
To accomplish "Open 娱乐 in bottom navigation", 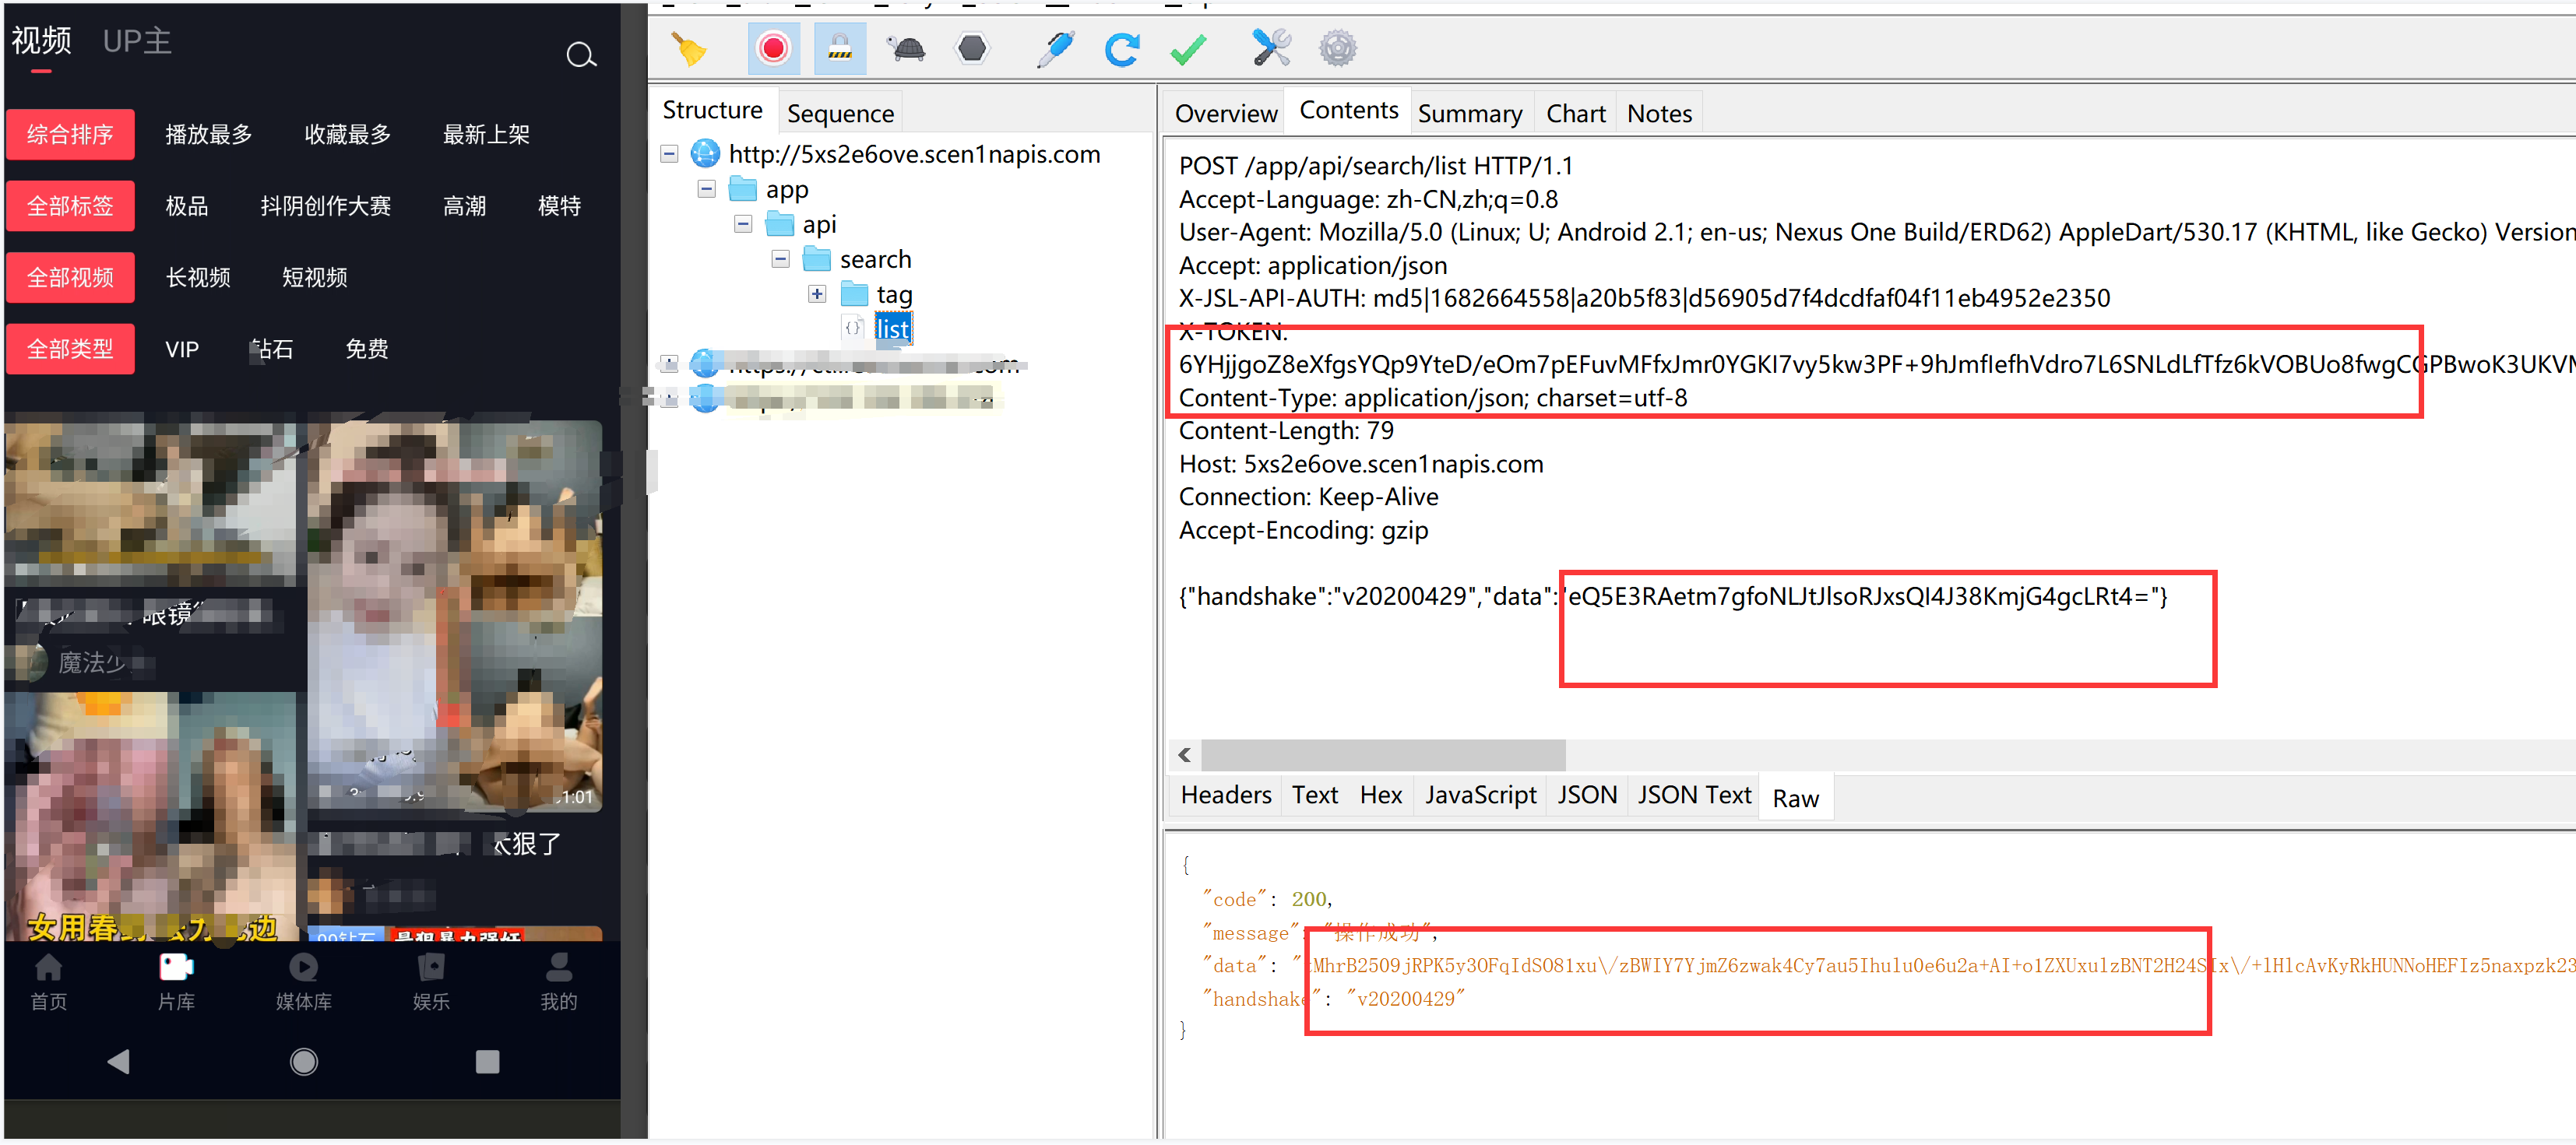I will pos(431,982).
